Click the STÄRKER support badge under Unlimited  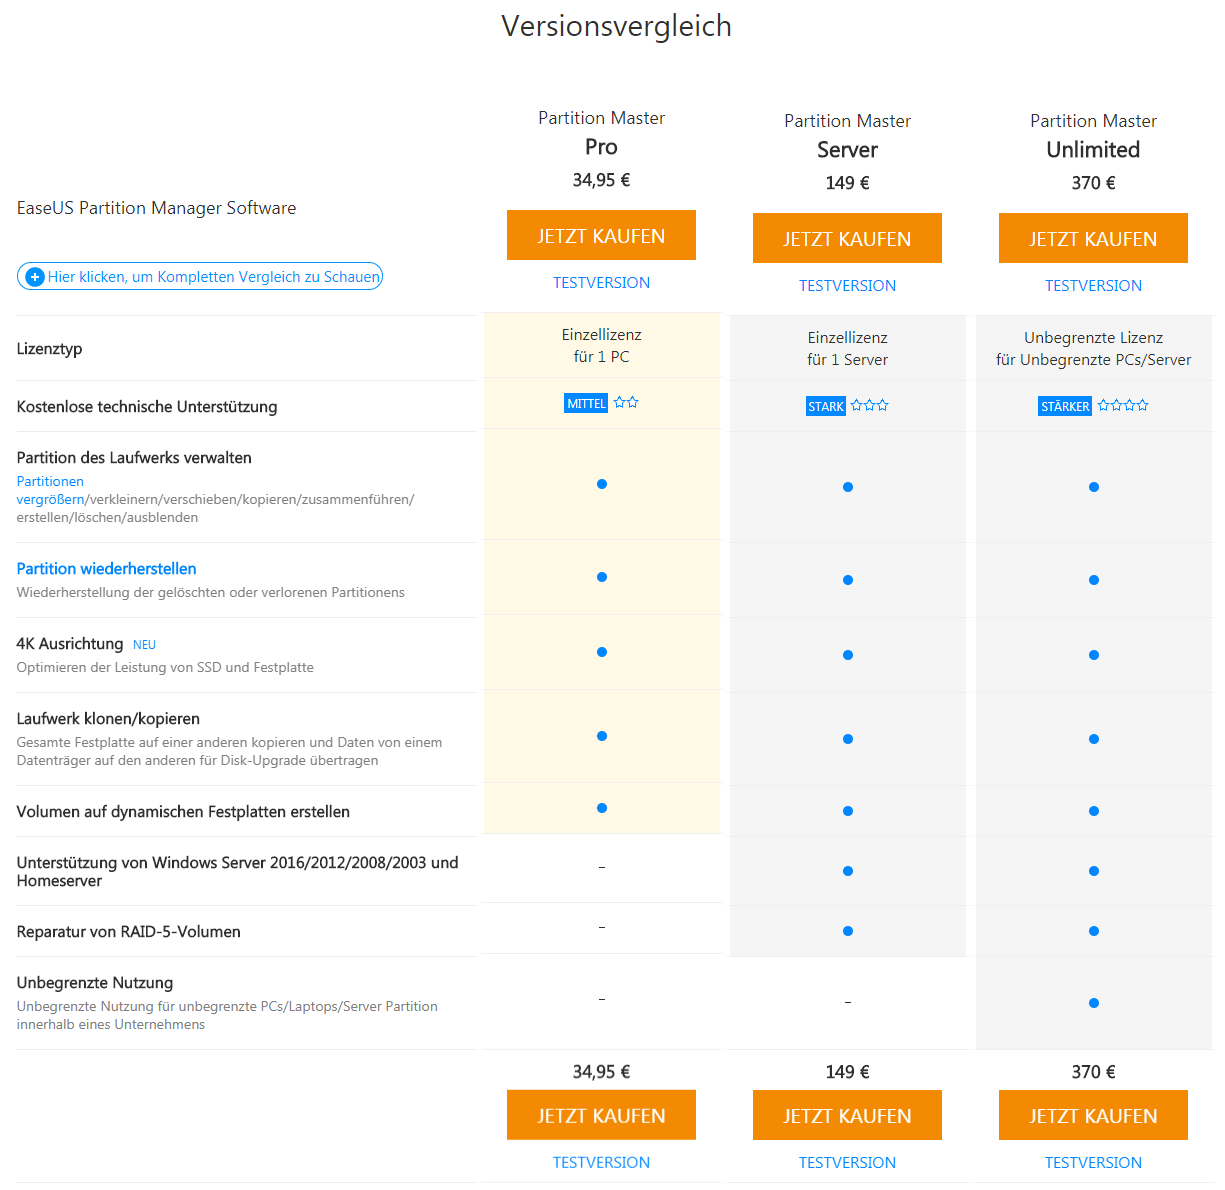click(1065, 406)
